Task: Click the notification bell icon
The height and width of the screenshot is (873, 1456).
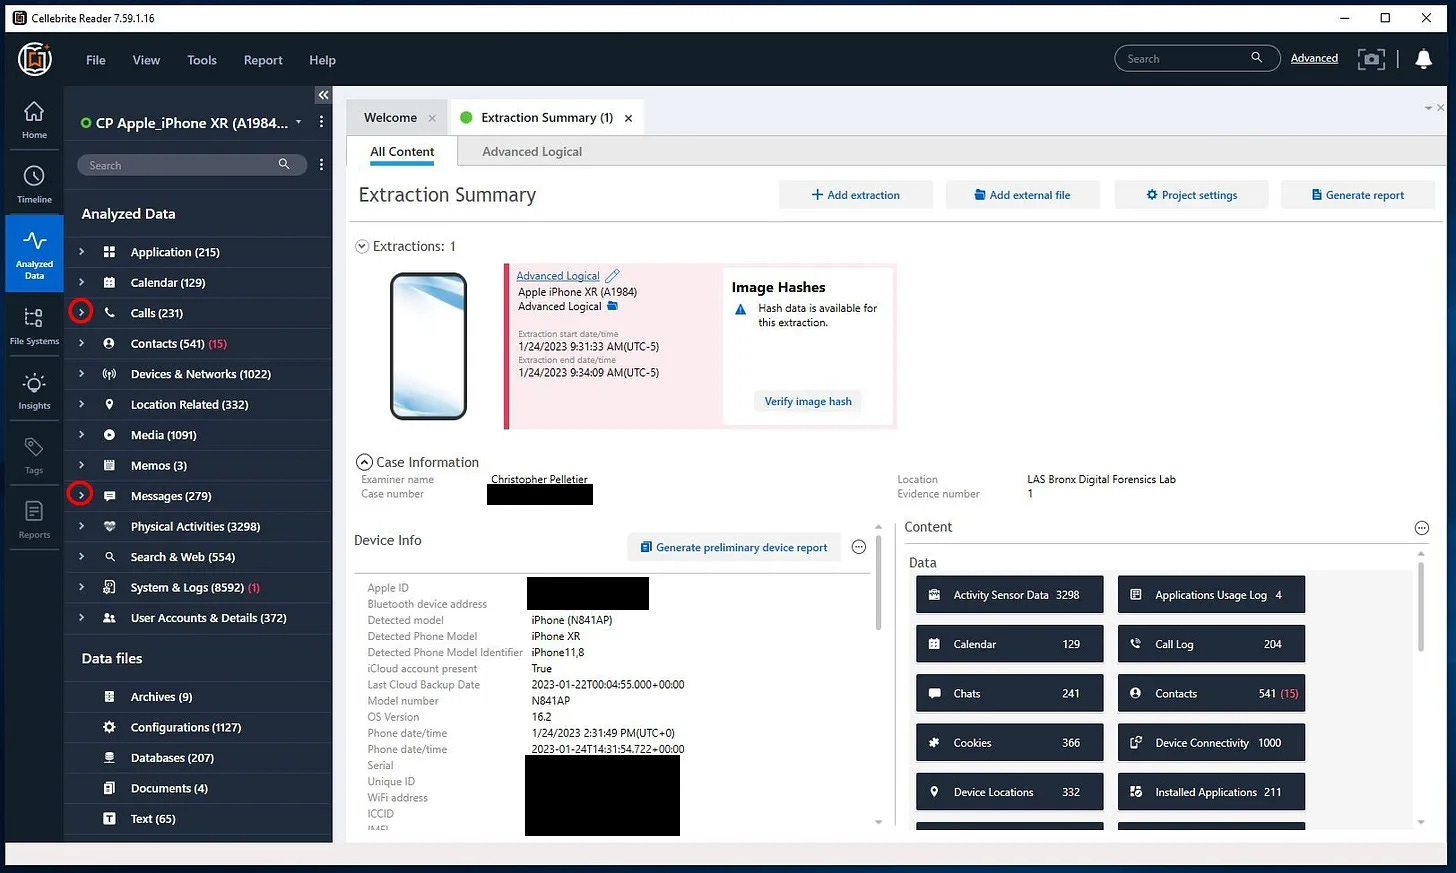Action: (x=1424, y=59)
